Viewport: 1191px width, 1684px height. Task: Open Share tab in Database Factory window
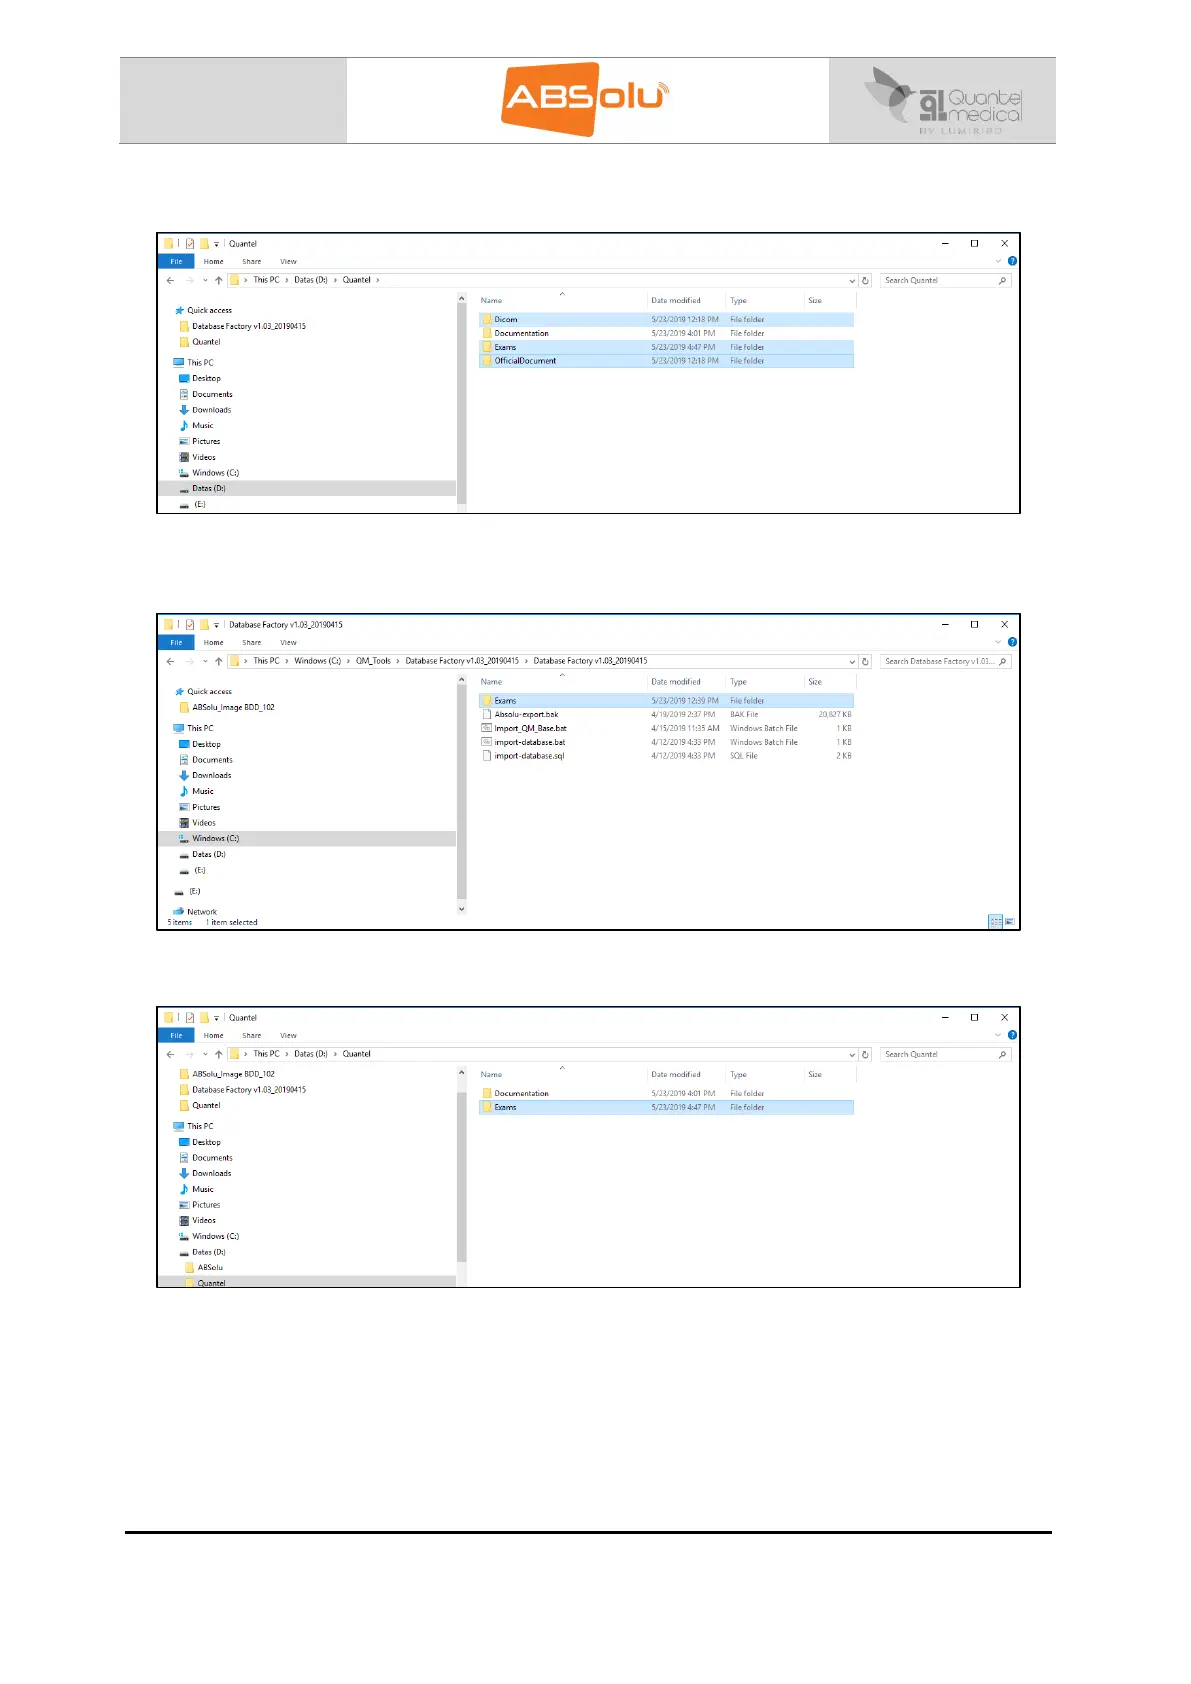click(x=252, y=643)
